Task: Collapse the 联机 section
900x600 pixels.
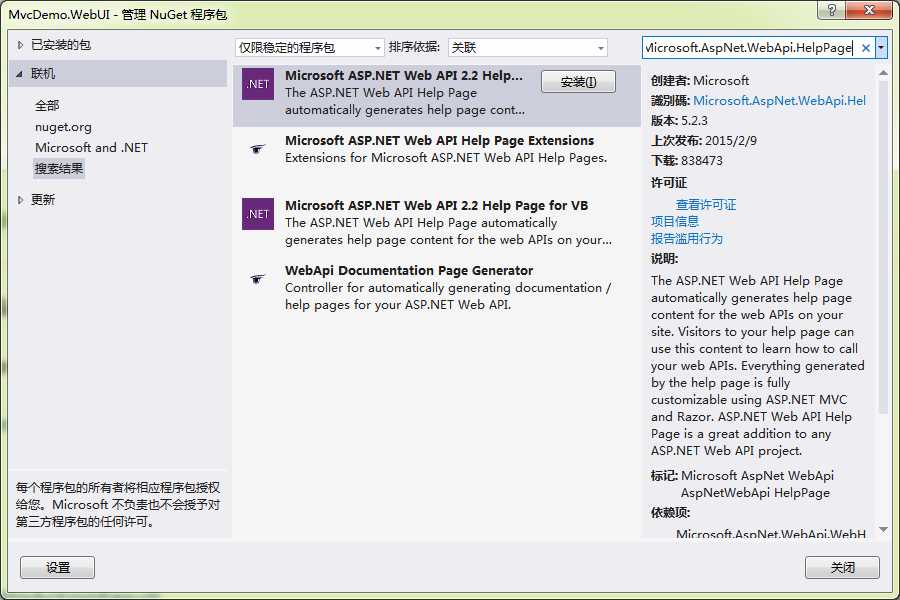Action: 20,73
